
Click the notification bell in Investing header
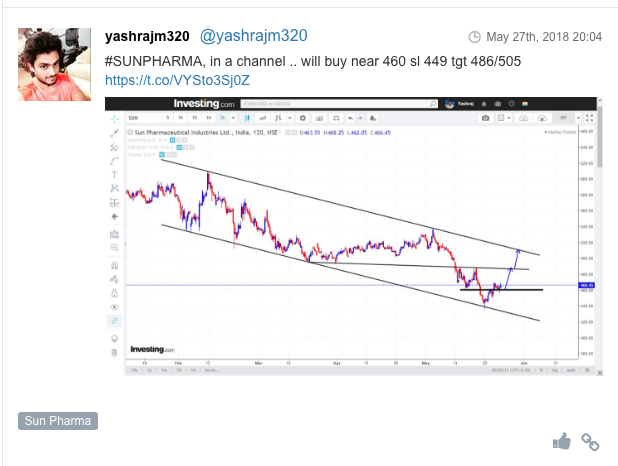484,104
